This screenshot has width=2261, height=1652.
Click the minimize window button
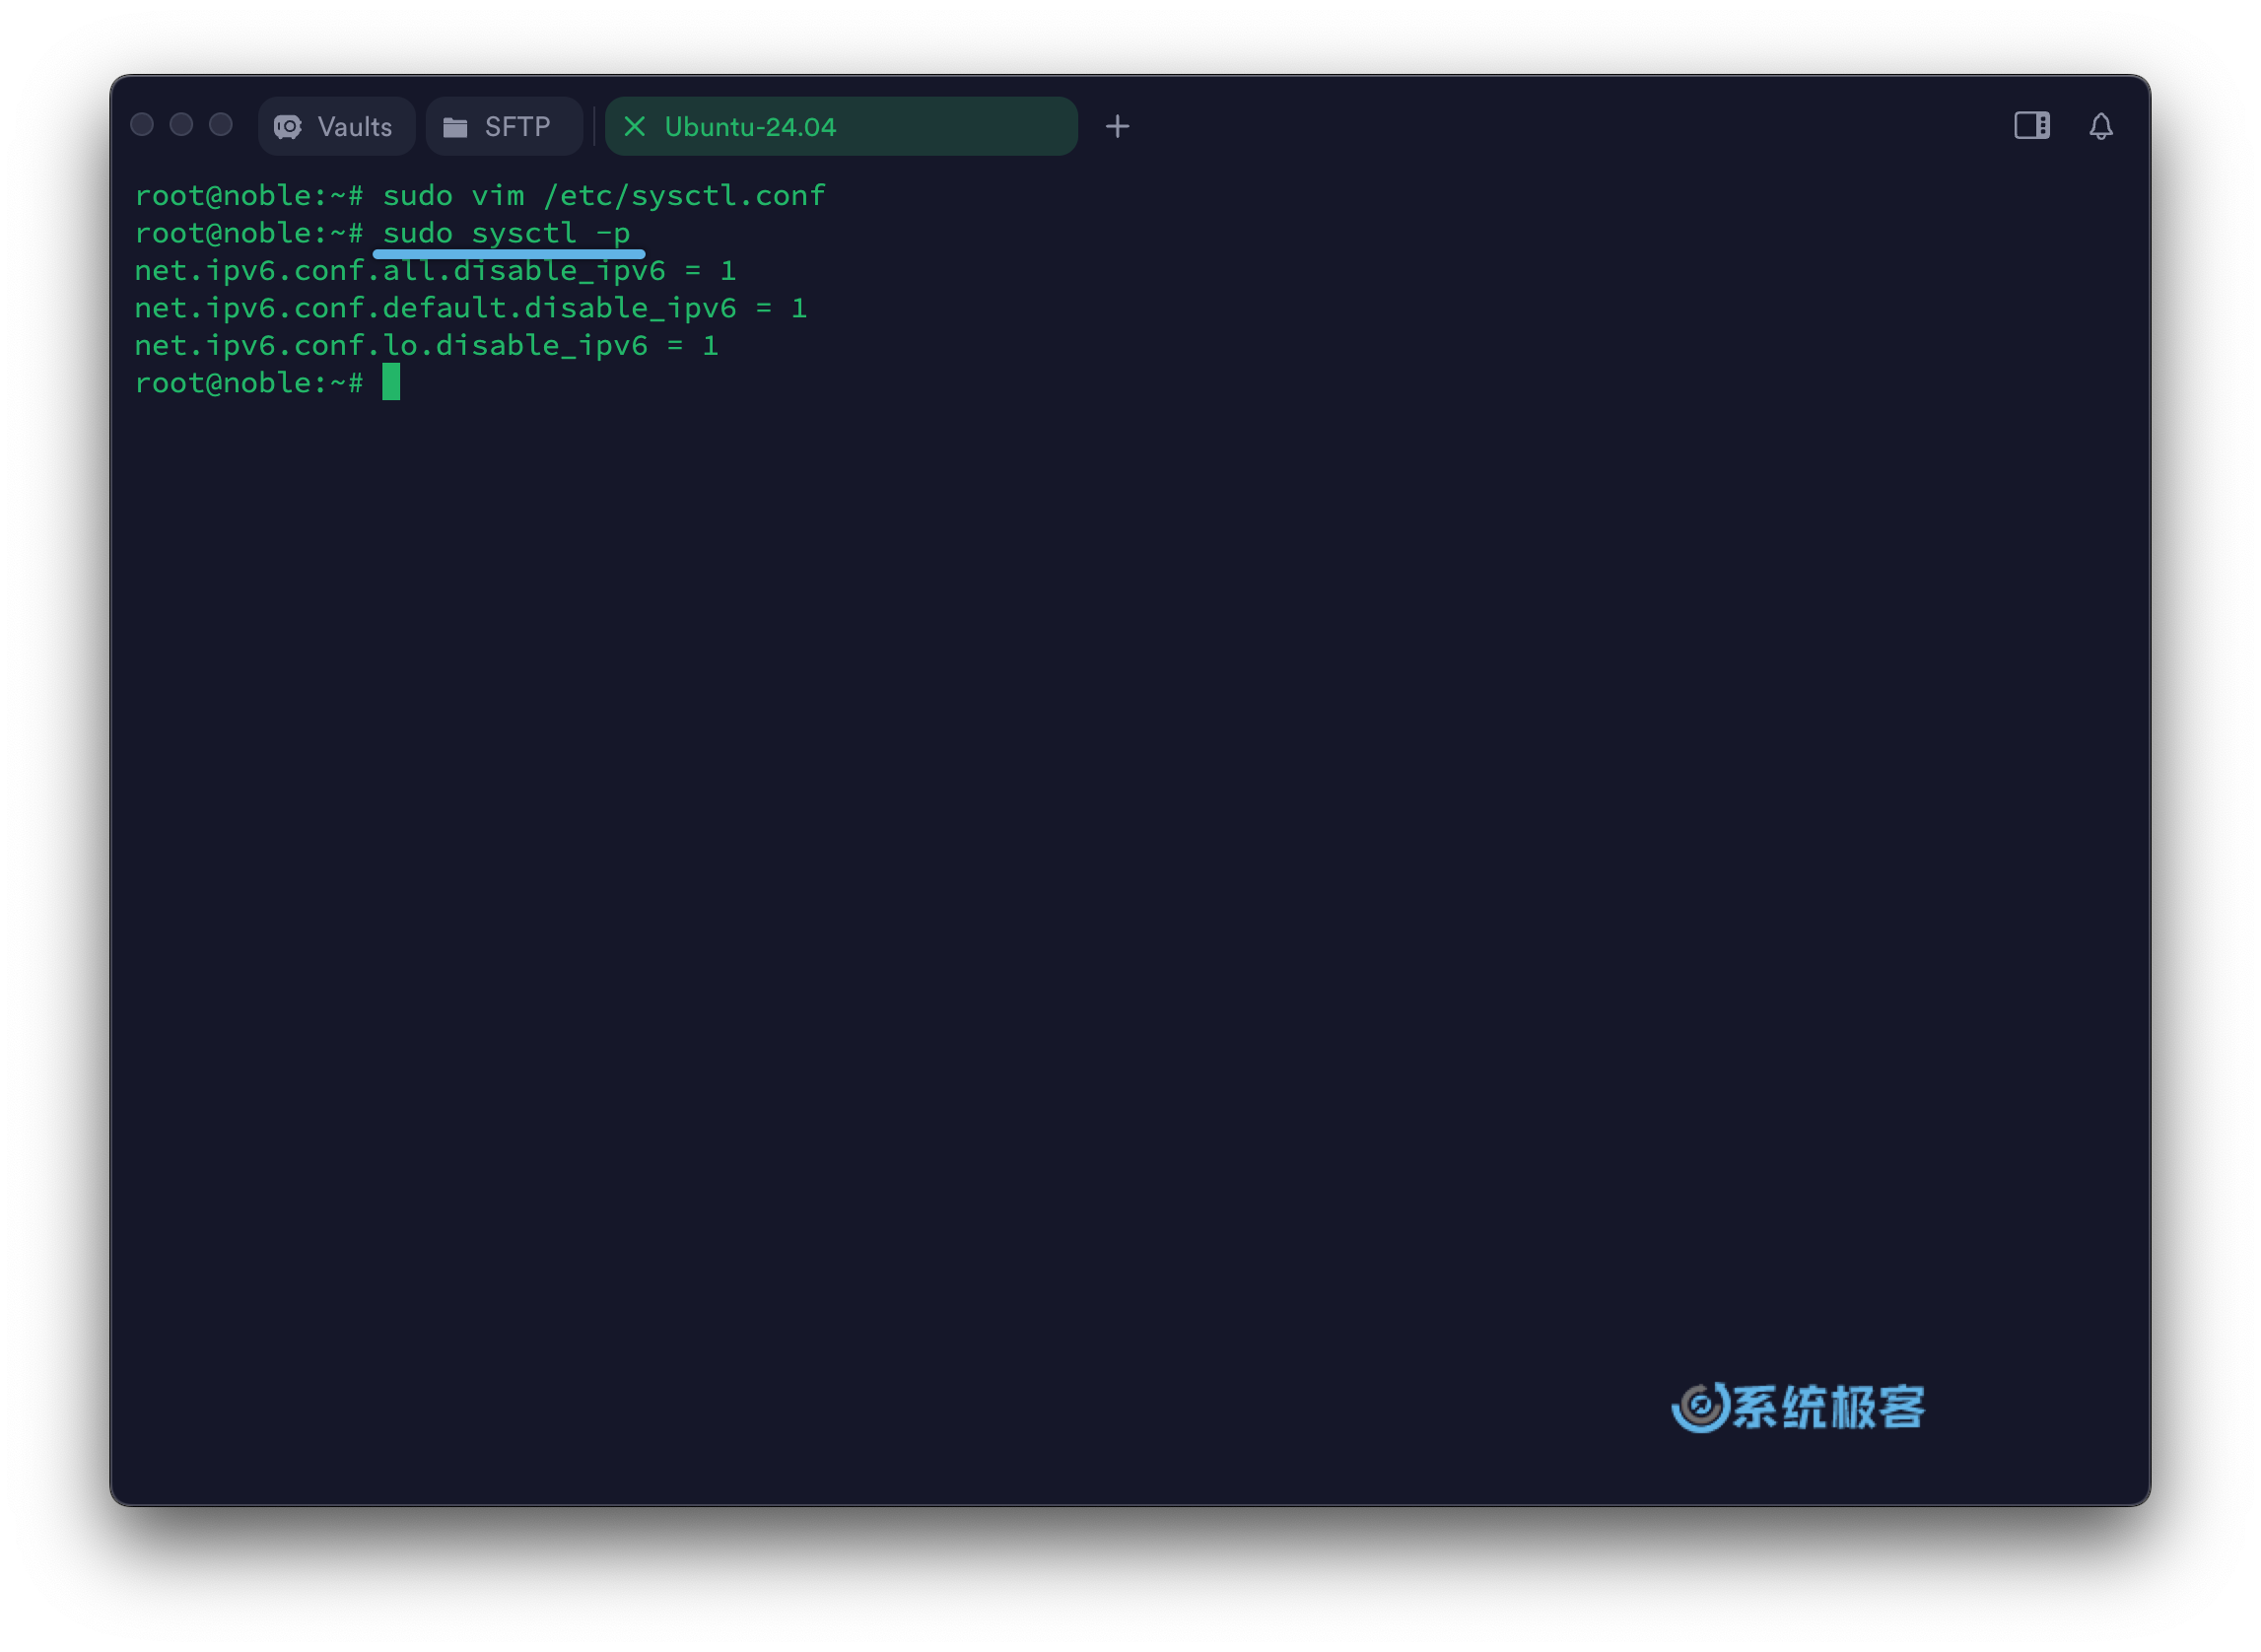[181, 124]
